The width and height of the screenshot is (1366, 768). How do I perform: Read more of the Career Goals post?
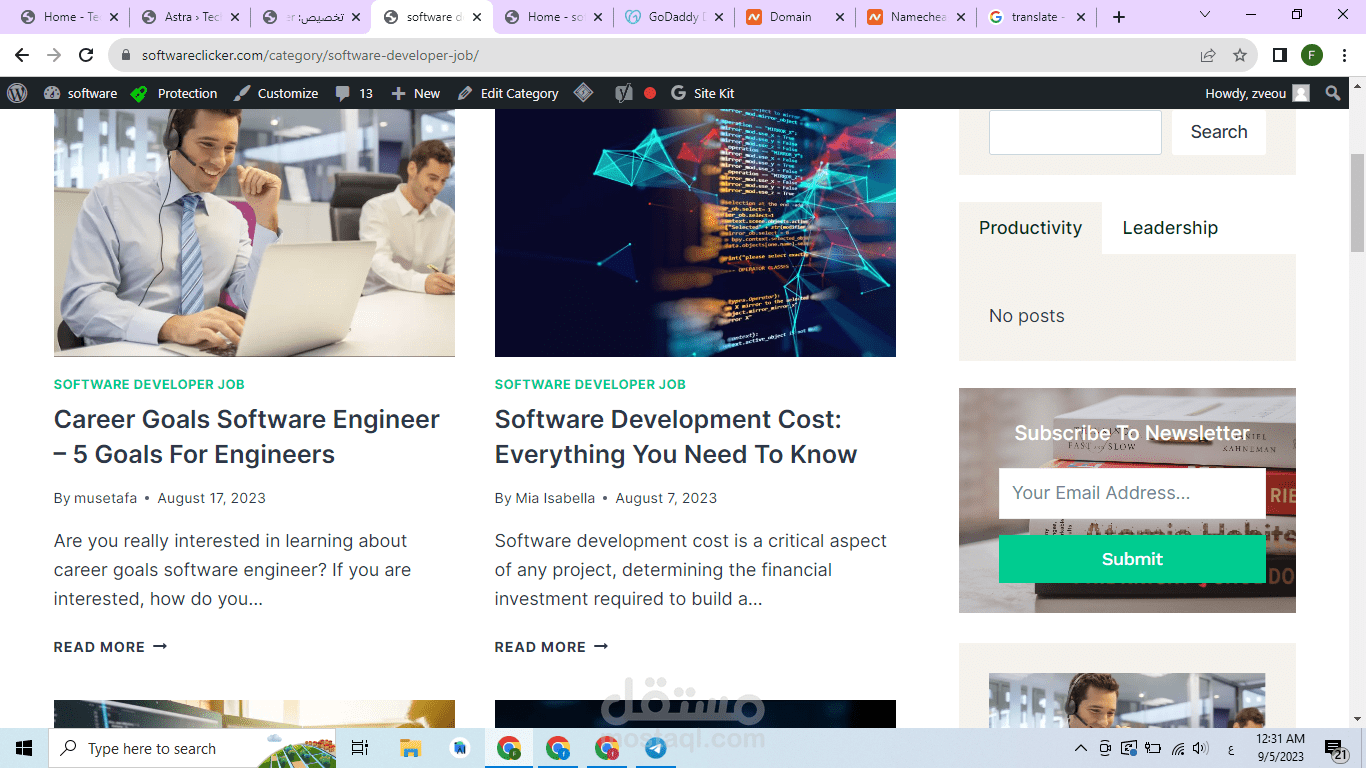click(x=110, y=647)
